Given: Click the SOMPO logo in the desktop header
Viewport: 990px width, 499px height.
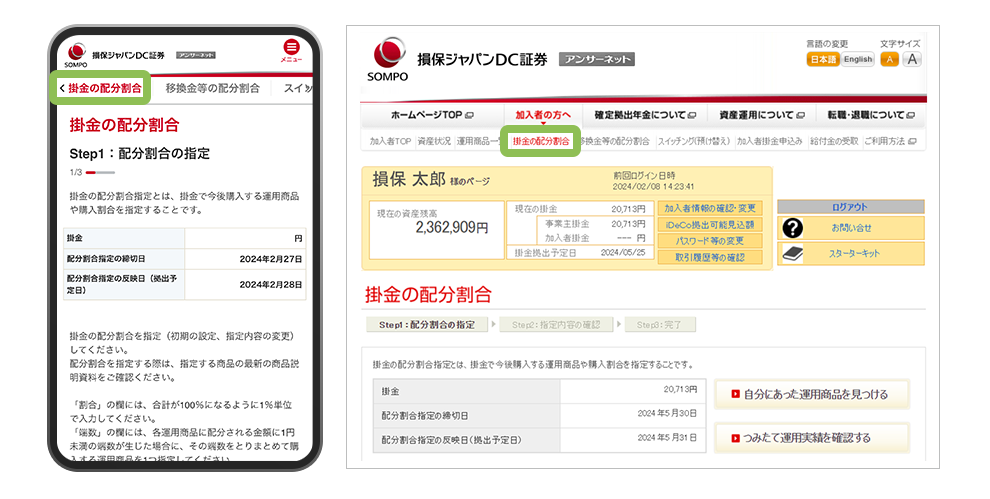Looking at the screenshot, I should click(388, 59).
